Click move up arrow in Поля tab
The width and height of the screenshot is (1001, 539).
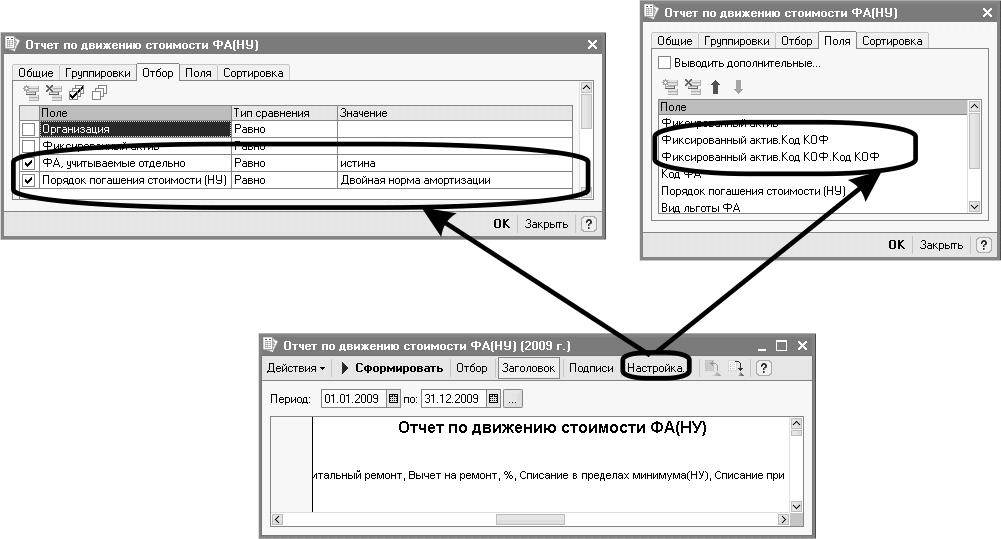[x=715, y=87]
